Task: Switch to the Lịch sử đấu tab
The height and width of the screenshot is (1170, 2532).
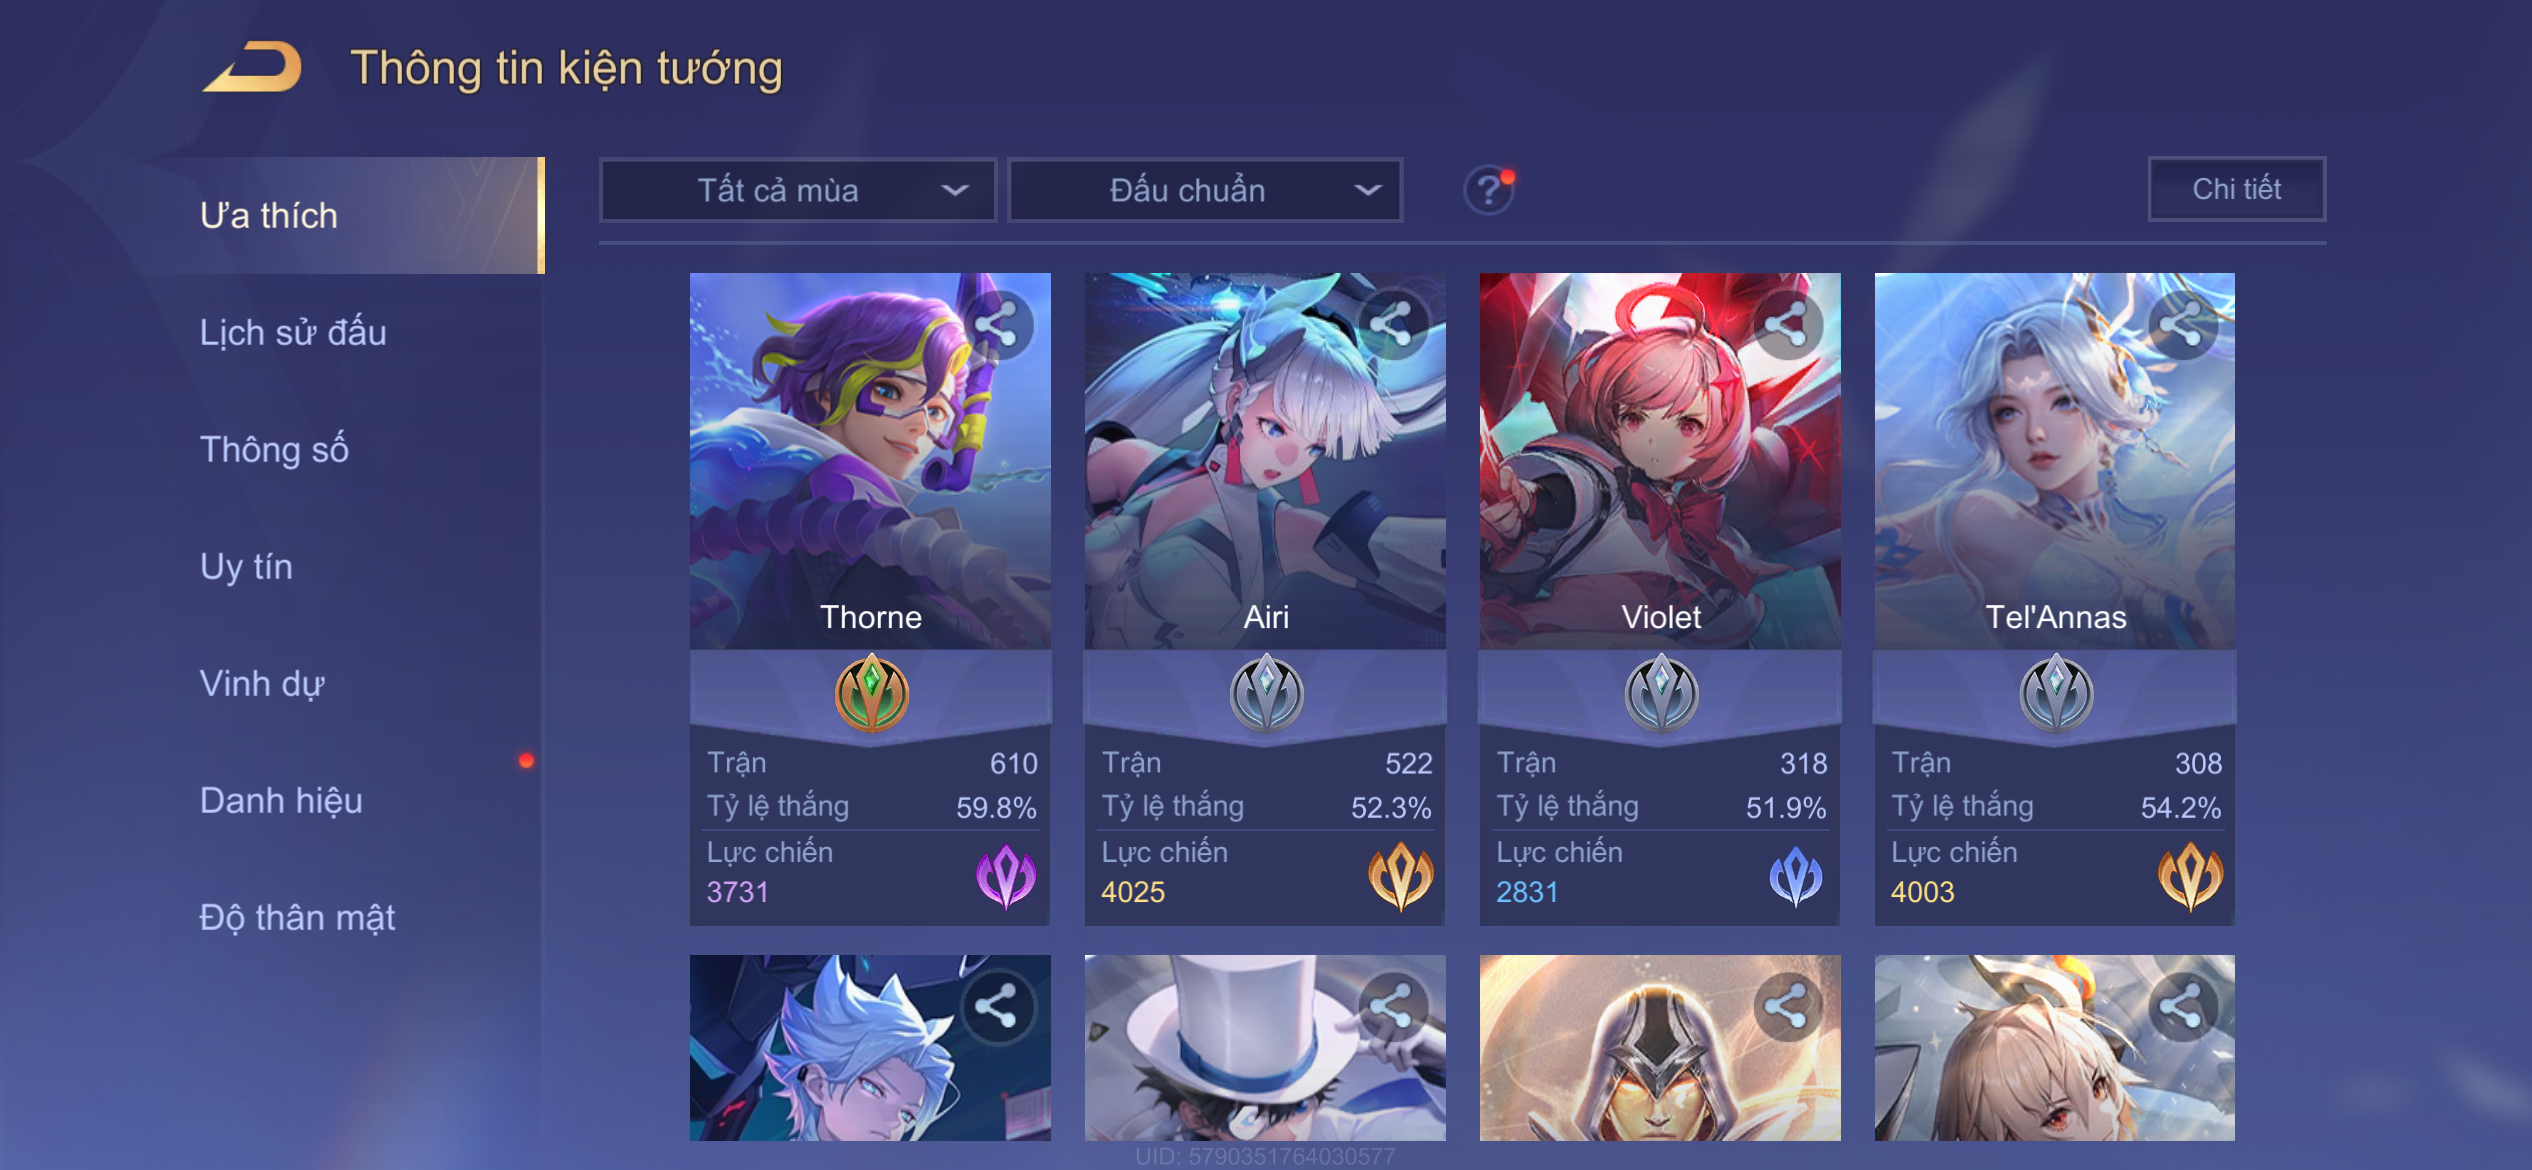Action: [x=293, y=332]
